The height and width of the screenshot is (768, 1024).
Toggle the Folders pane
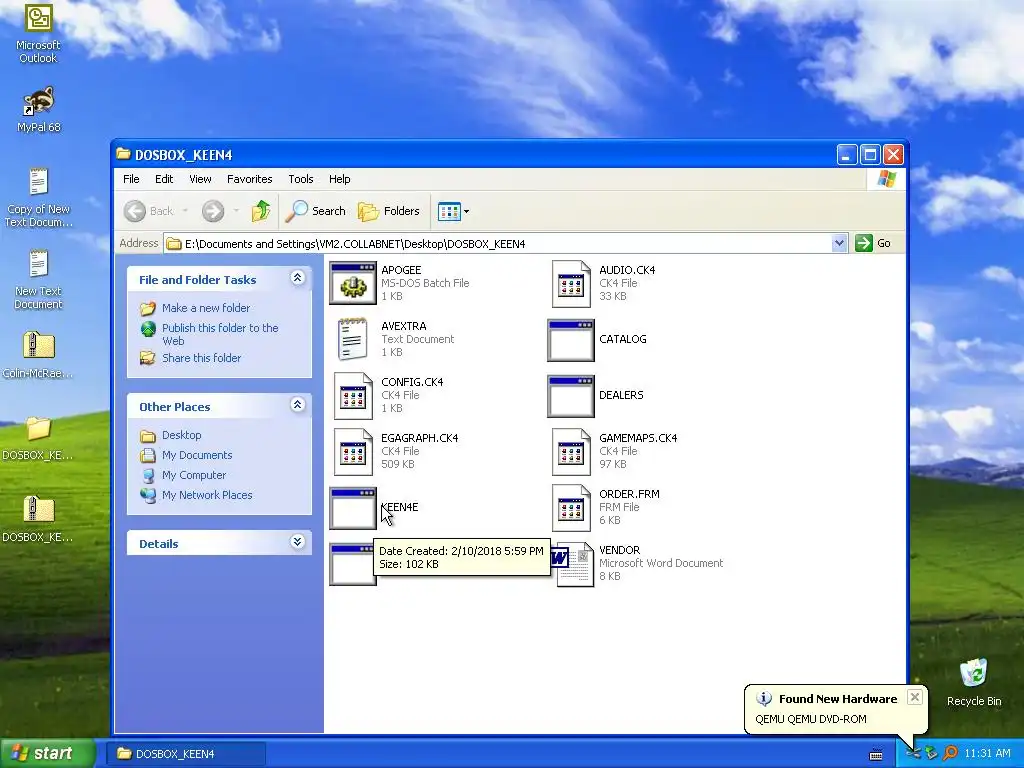click(x=389, y=211)
